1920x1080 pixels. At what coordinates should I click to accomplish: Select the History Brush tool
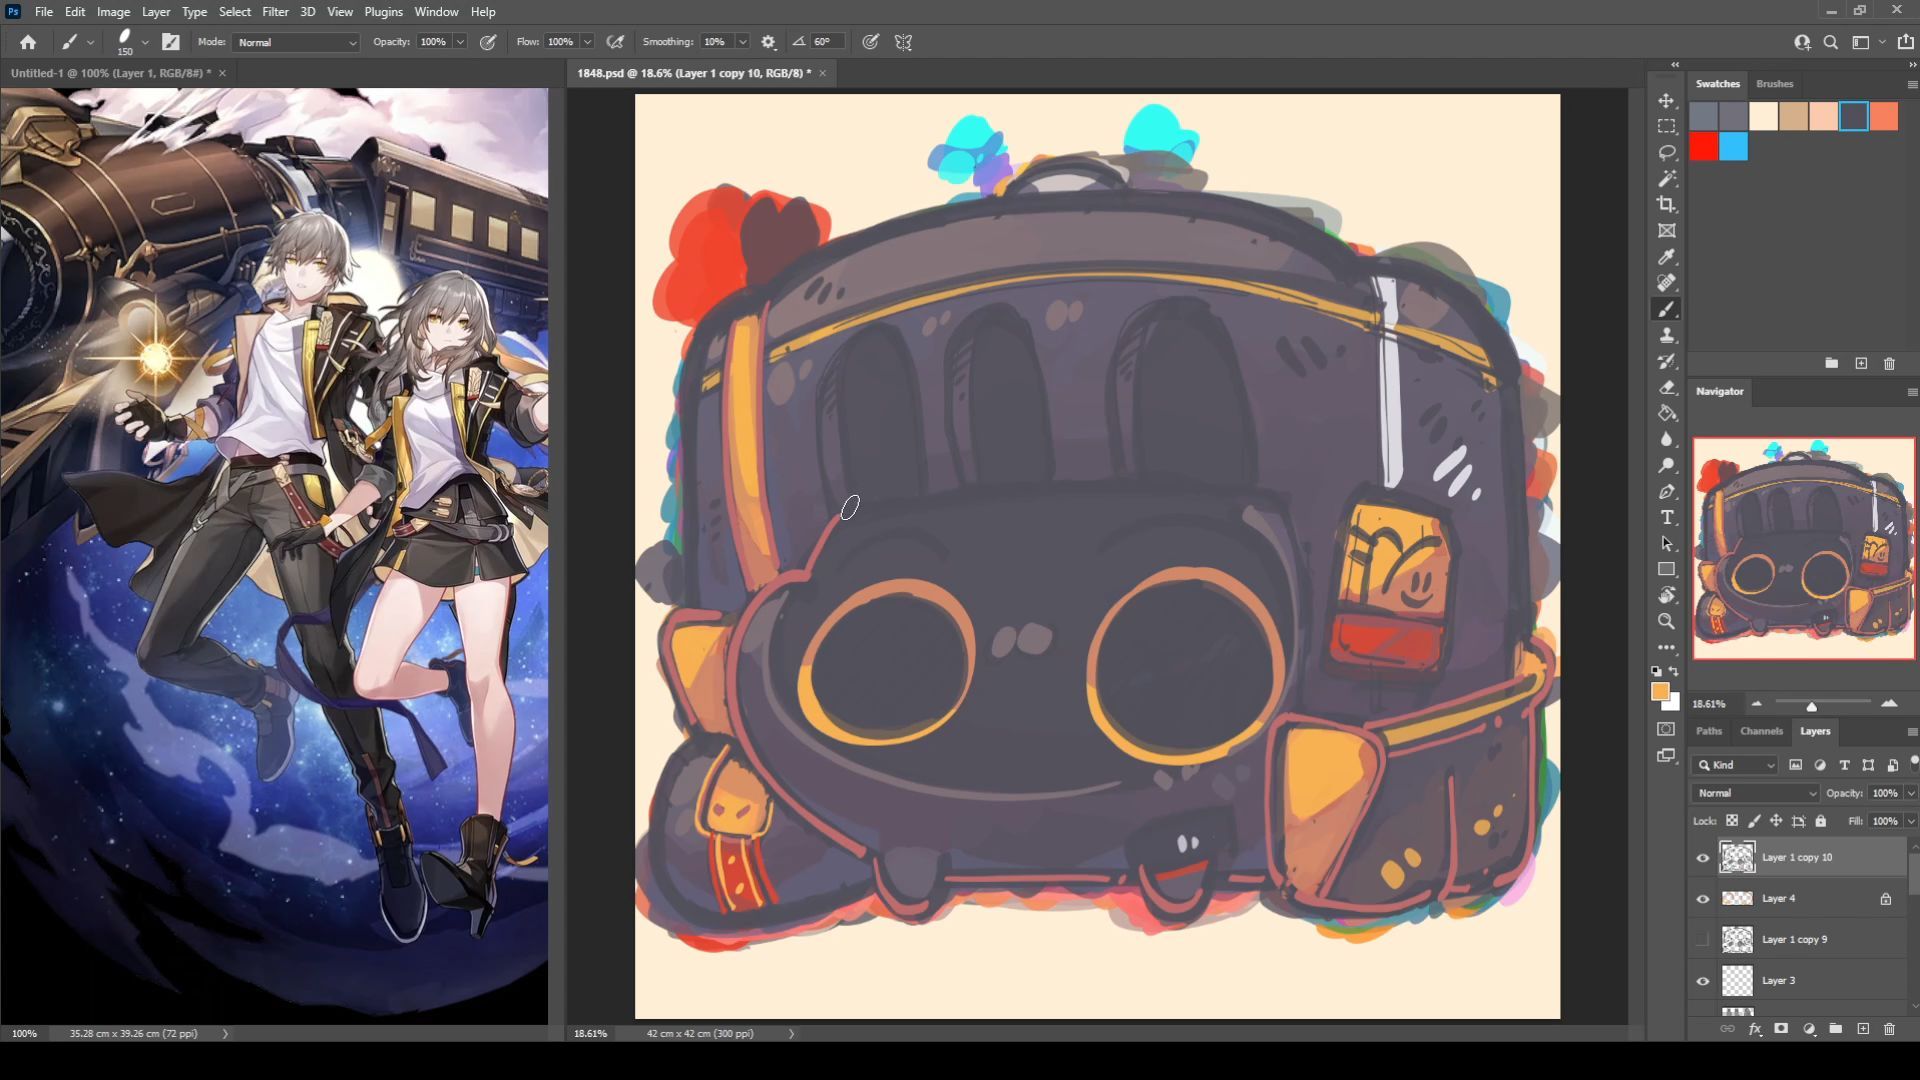[x=1666, y=361]
